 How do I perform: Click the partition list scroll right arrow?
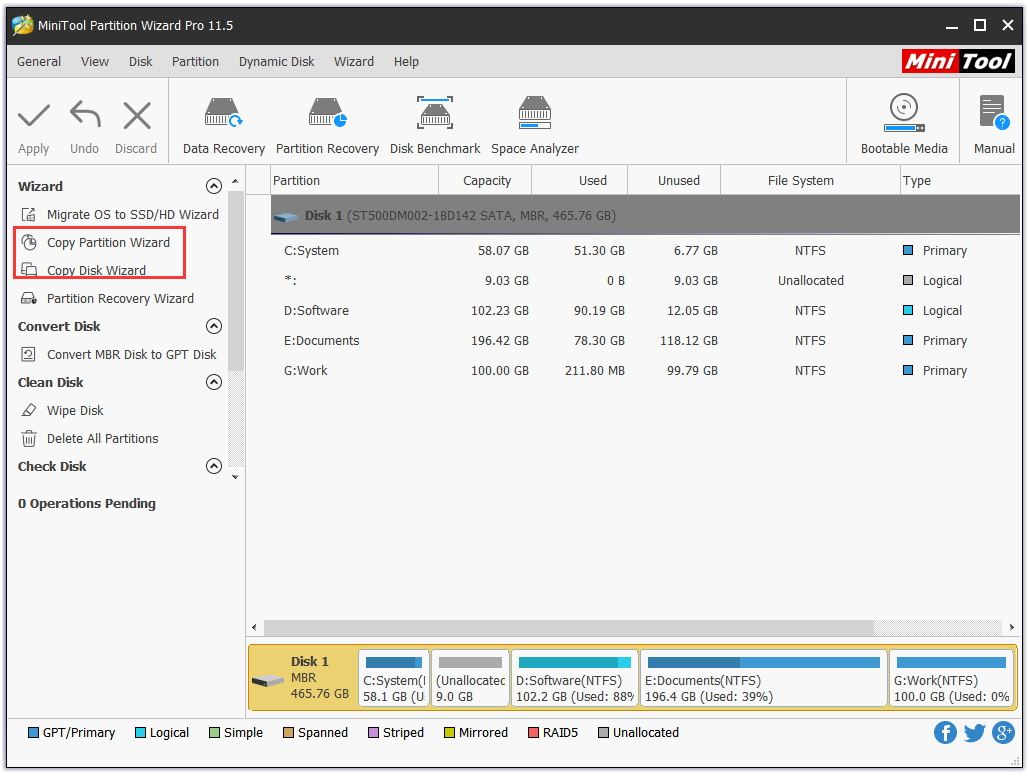[x=1011, y=628]
